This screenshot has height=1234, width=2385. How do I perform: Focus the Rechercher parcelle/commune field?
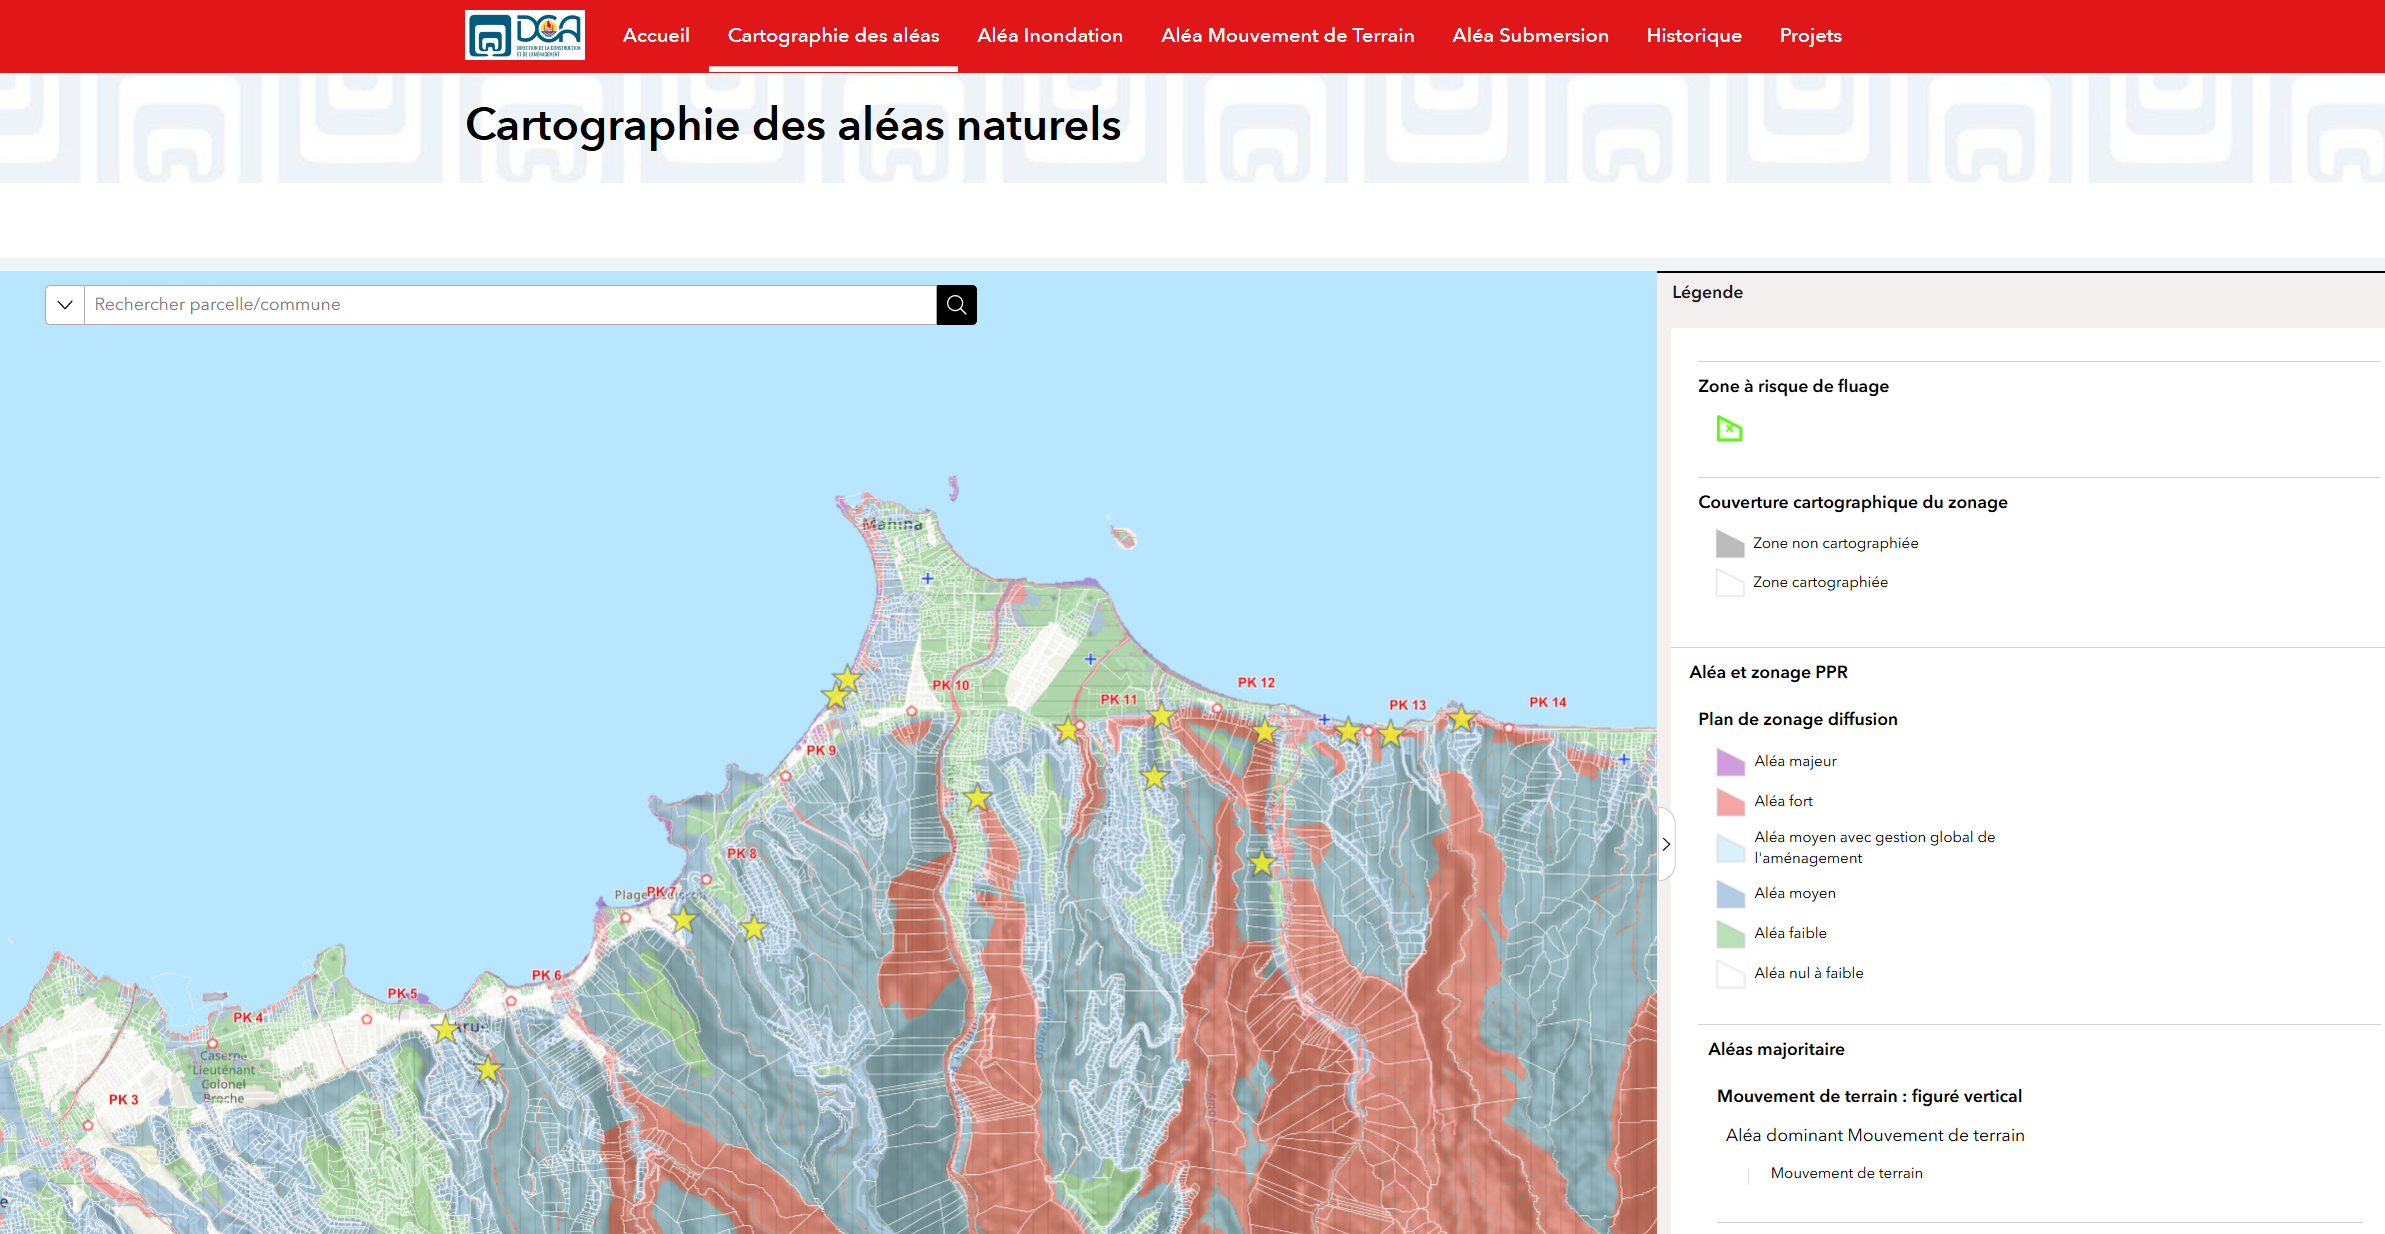click(x=510, y=305)
